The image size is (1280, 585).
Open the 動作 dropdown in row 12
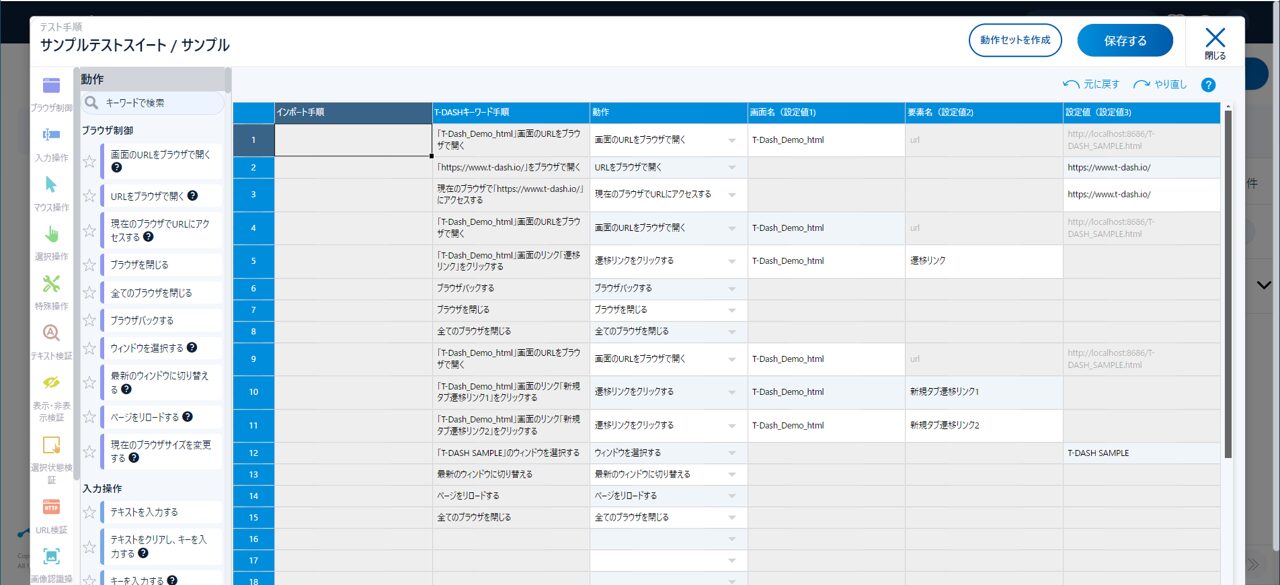pyautogui.click(x=732, y=453)
